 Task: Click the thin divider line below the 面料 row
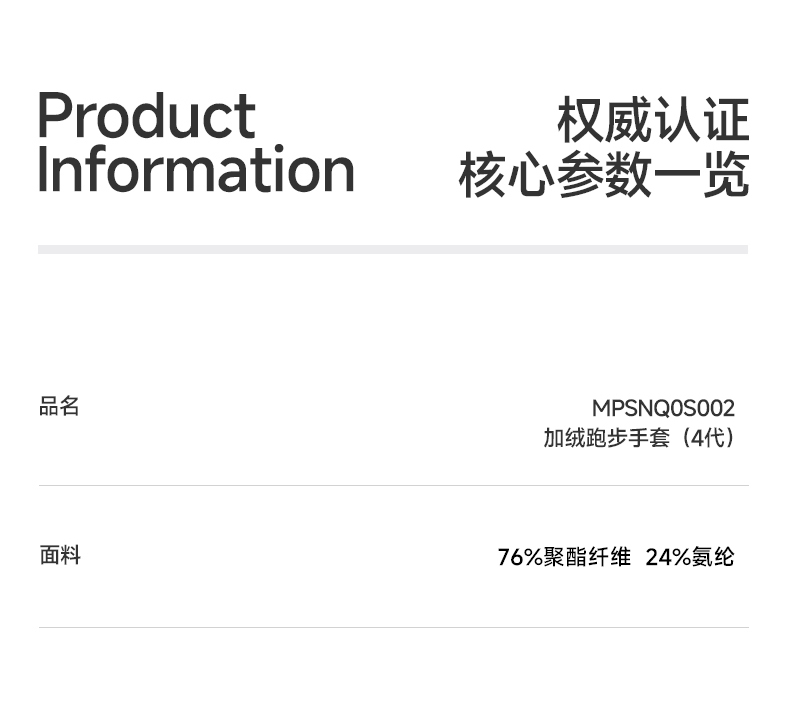[x=393, y=628]
